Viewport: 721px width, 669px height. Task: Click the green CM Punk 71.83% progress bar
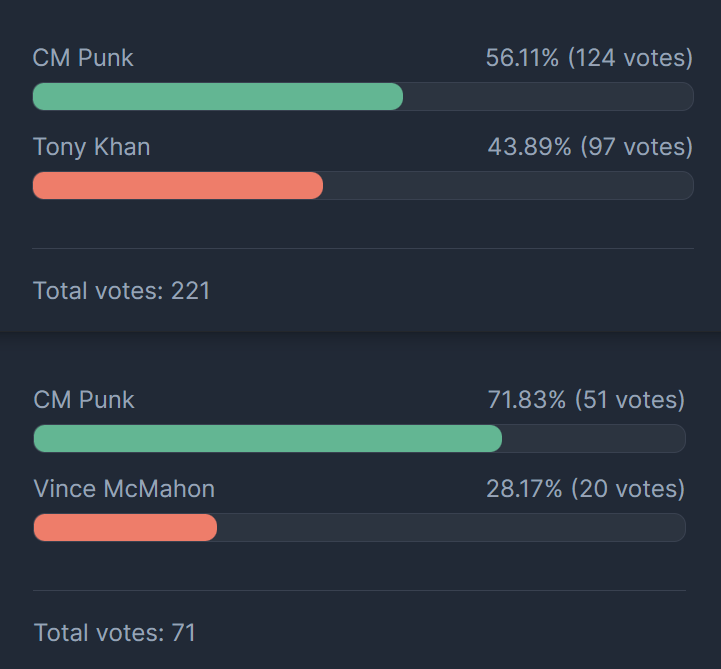pyautogui.click(x=268, y=439)
